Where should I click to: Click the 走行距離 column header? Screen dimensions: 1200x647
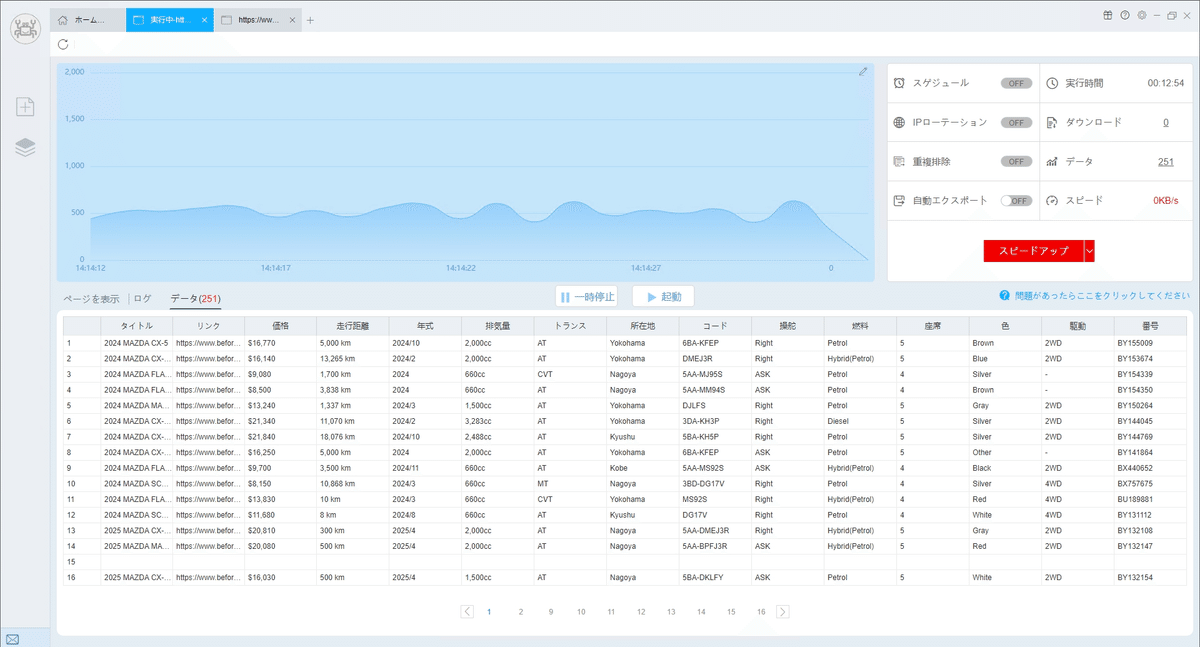pyautogui.click(x=353, y=326)
